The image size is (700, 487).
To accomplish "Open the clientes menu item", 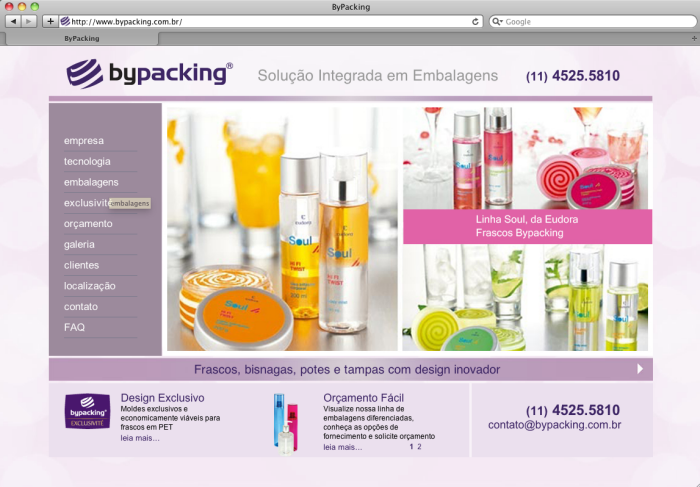I will pyautogui.click(x=81, y=265).
